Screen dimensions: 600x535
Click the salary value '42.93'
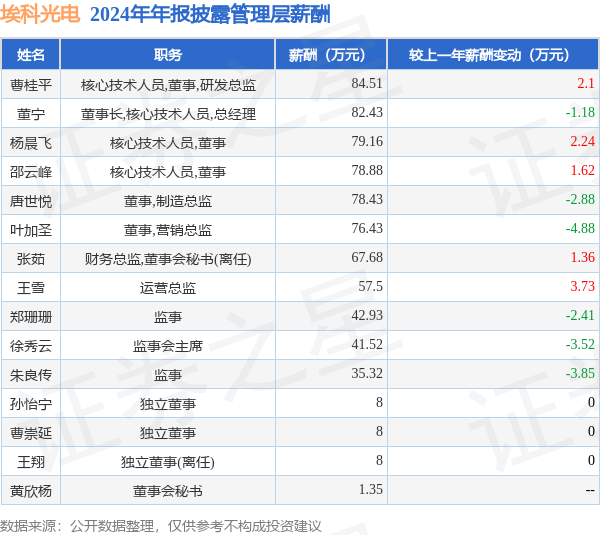click(367, 316)
